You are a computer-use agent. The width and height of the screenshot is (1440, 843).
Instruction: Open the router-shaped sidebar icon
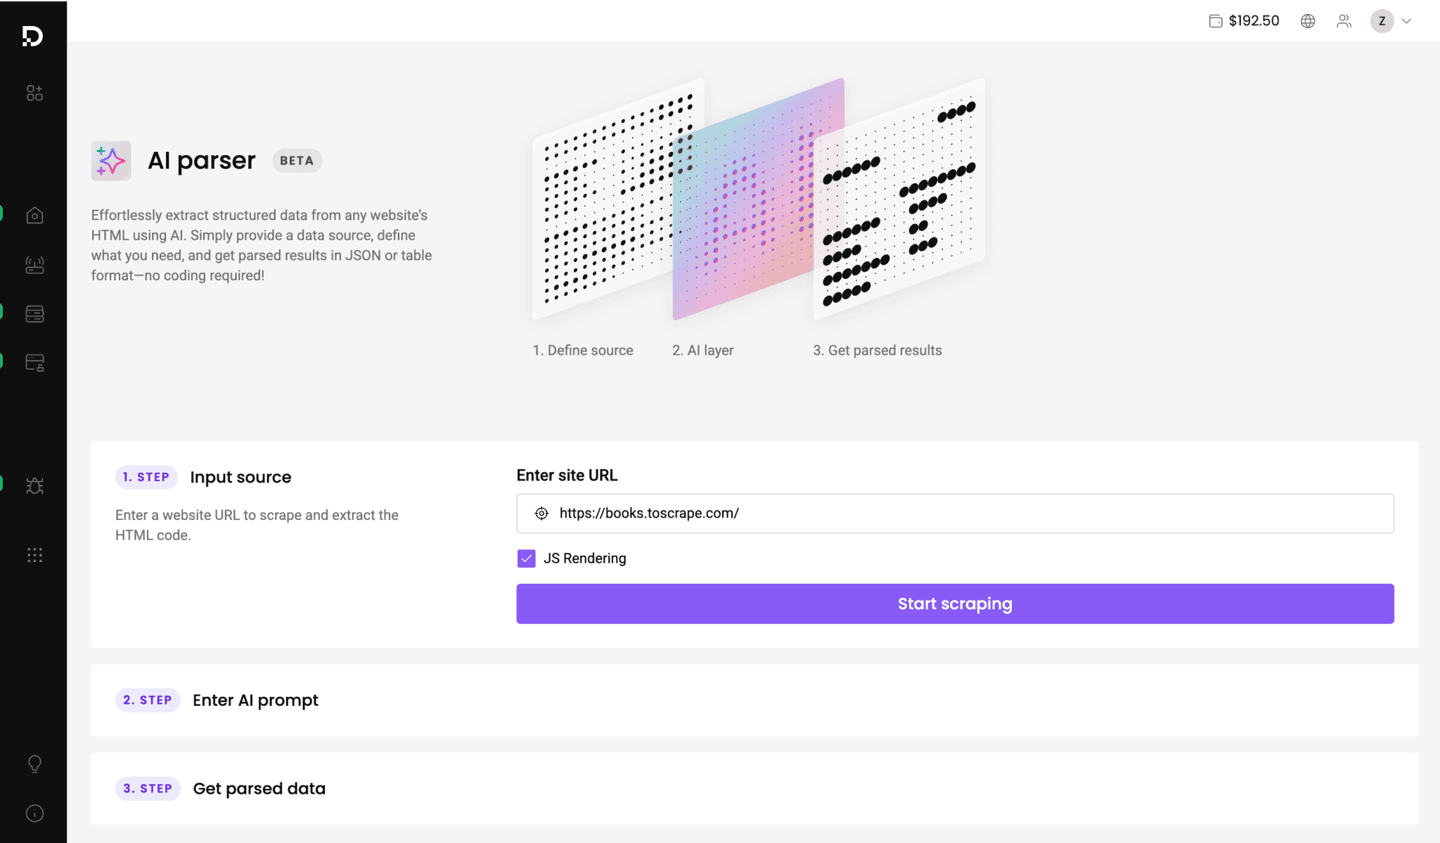(x=35, y=265)
